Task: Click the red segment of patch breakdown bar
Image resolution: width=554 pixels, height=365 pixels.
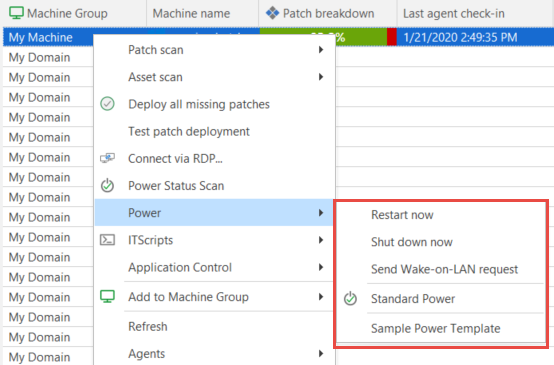Action: tap(391, 37)
